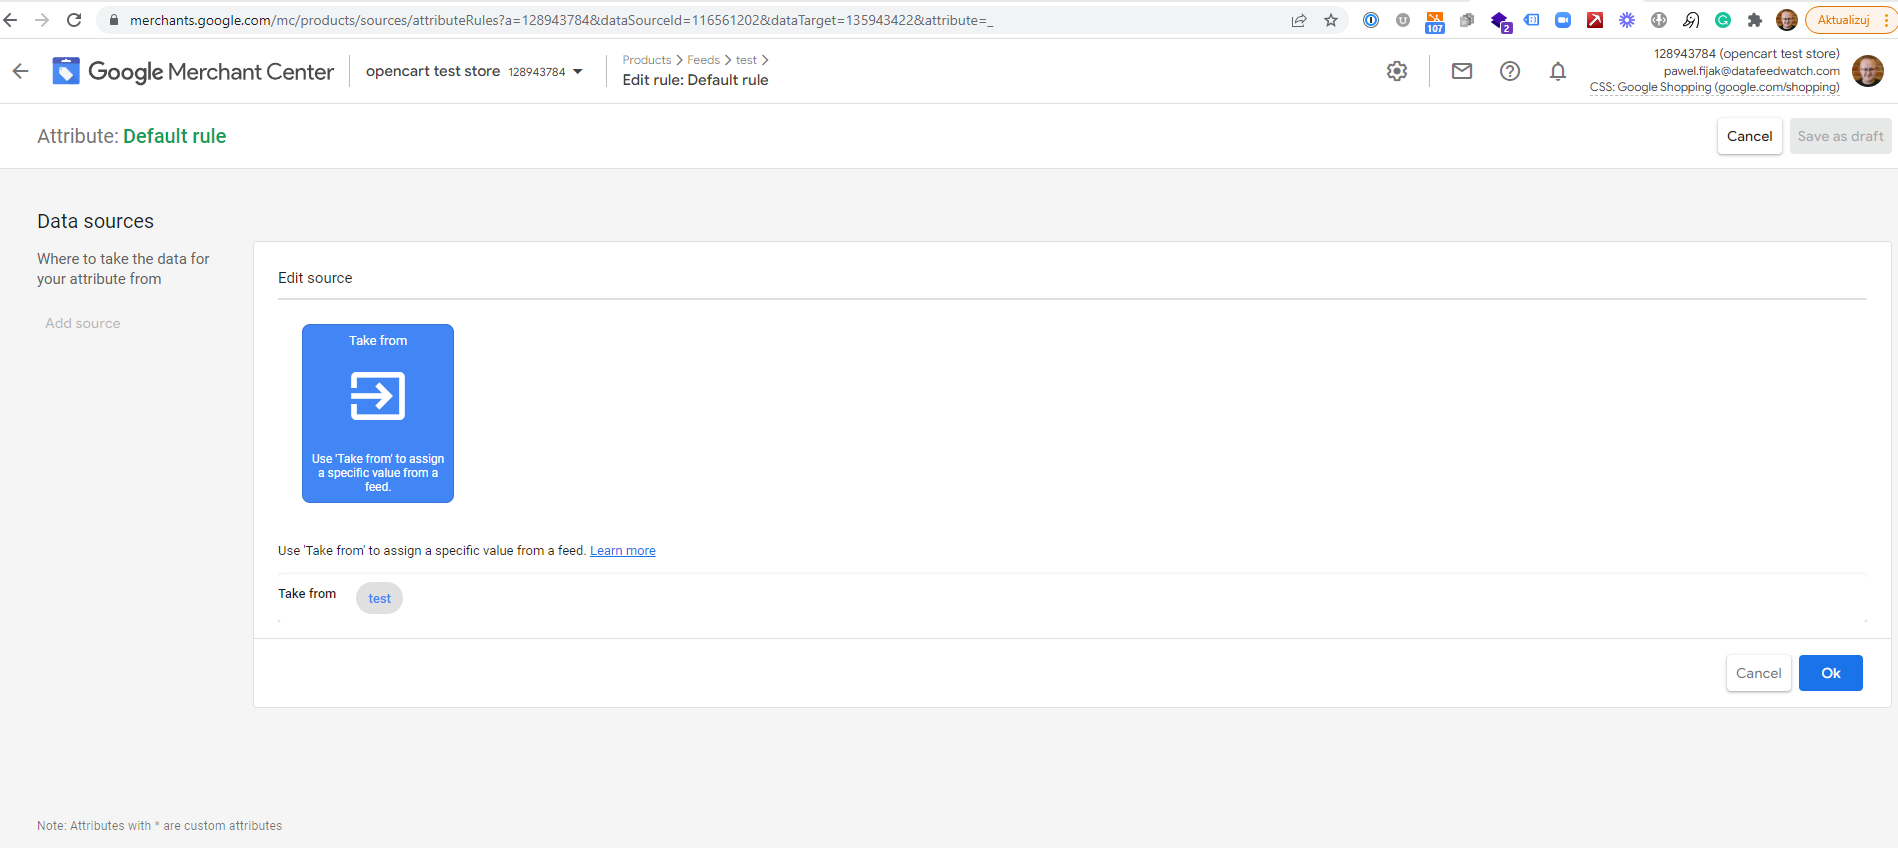Go to the 'test' feed breadcrumb

746,60
